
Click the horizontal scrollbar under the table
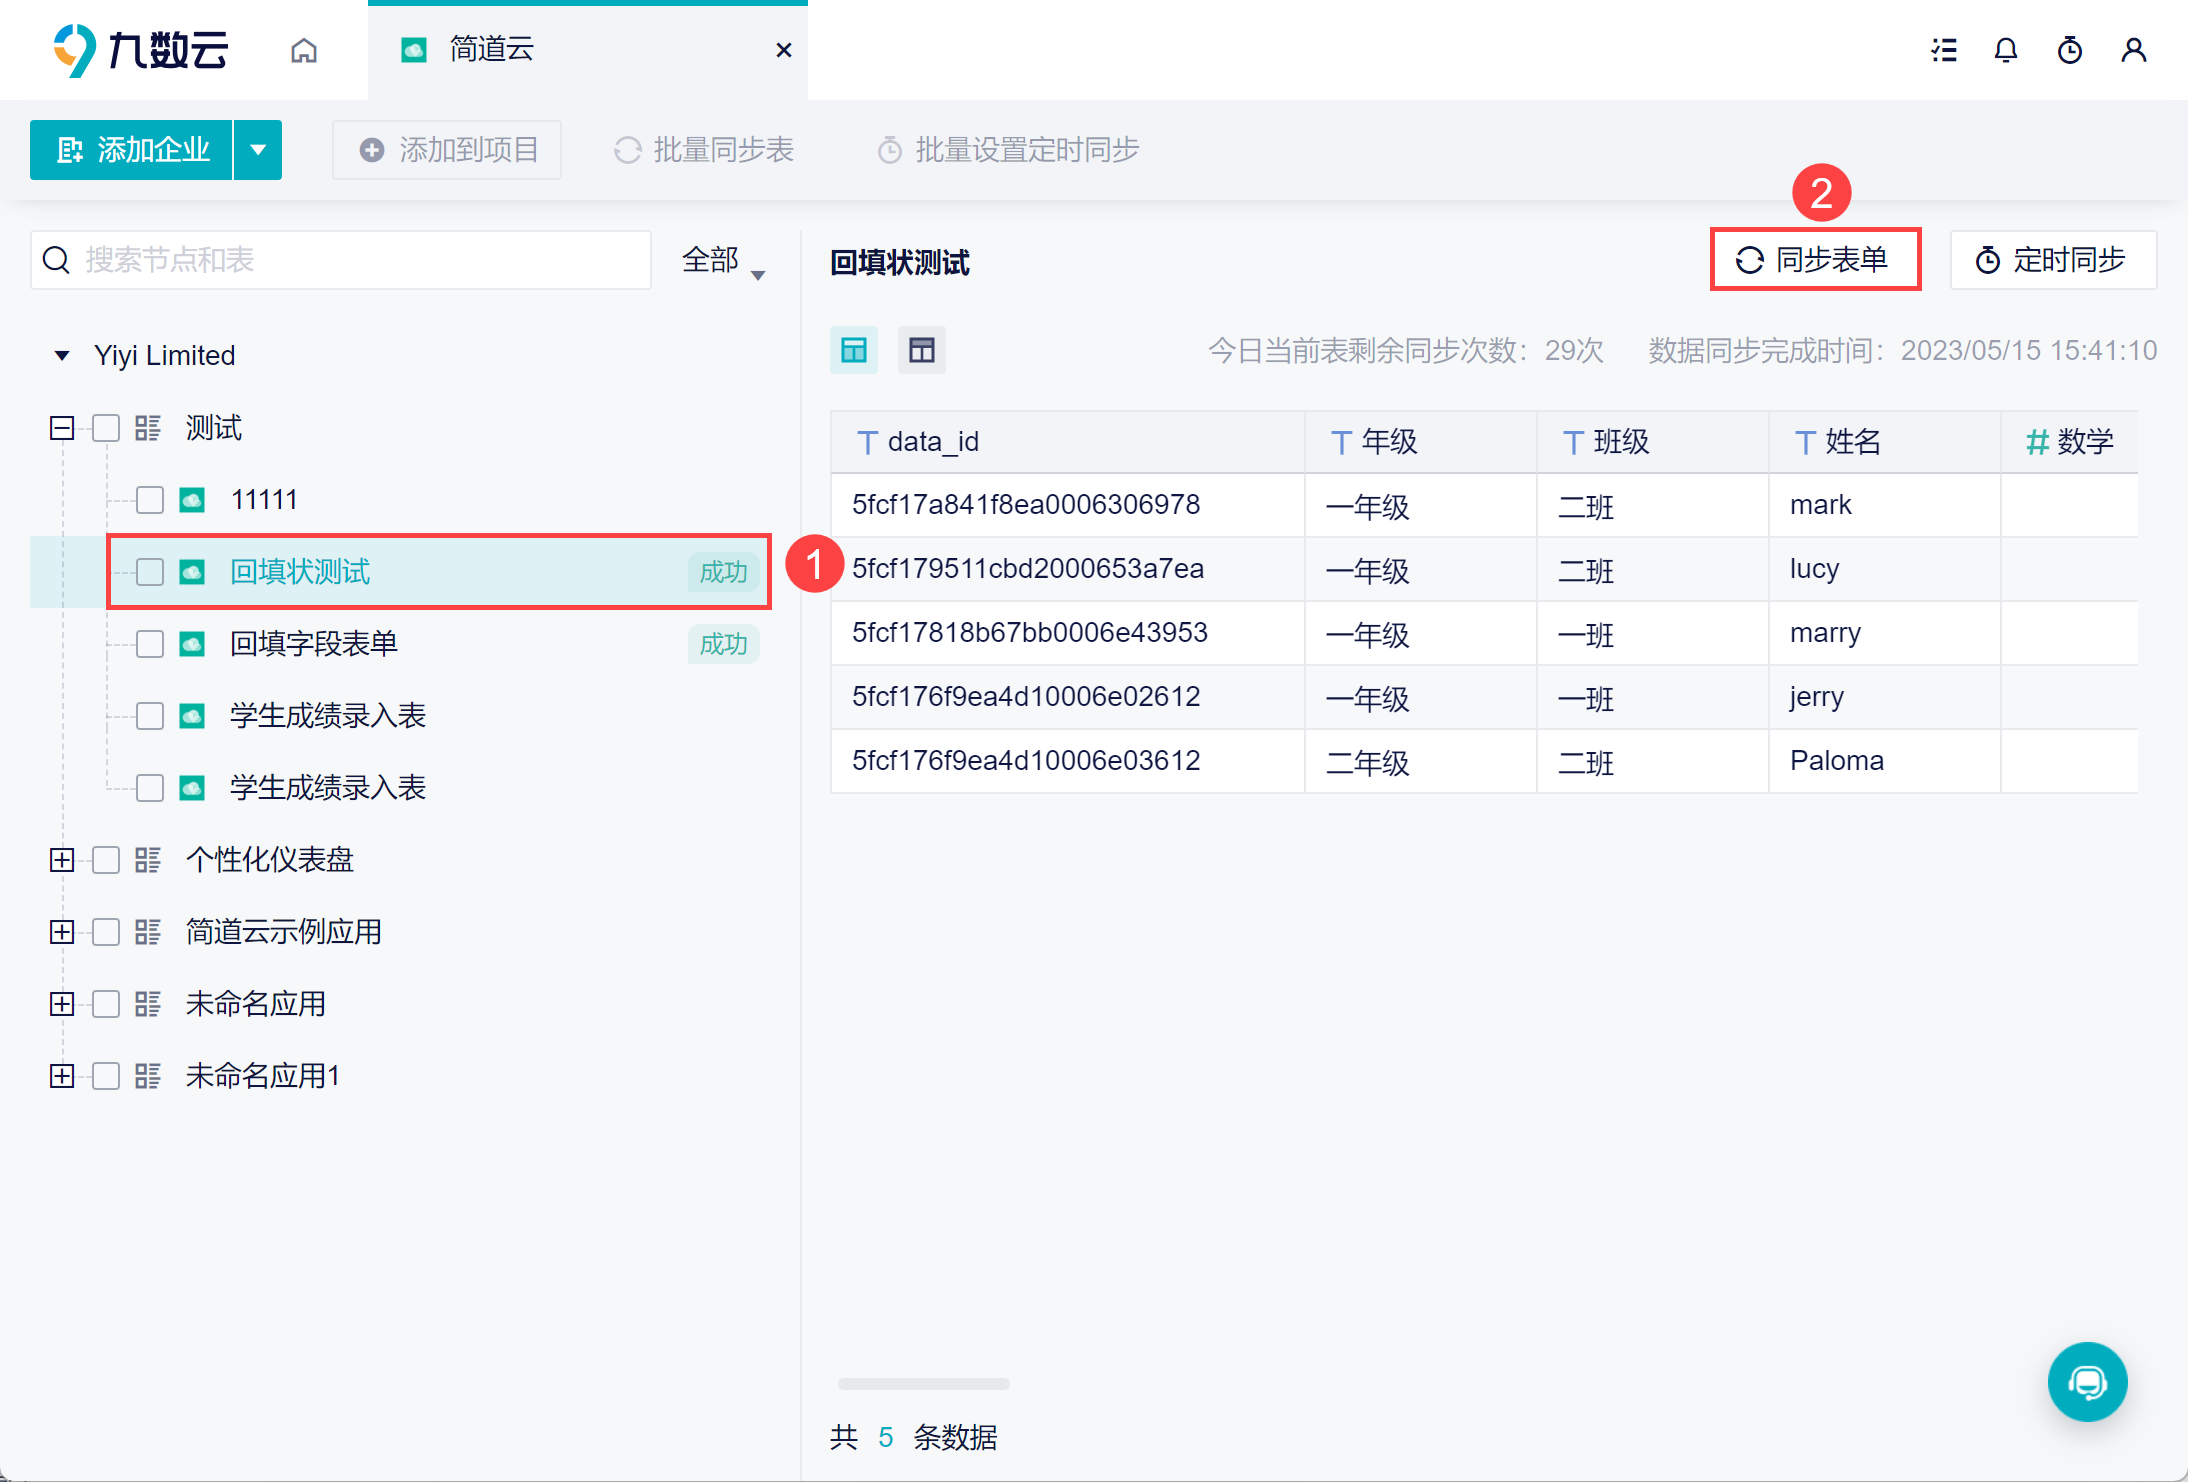pyautogui.click(x=923, y=1384)
